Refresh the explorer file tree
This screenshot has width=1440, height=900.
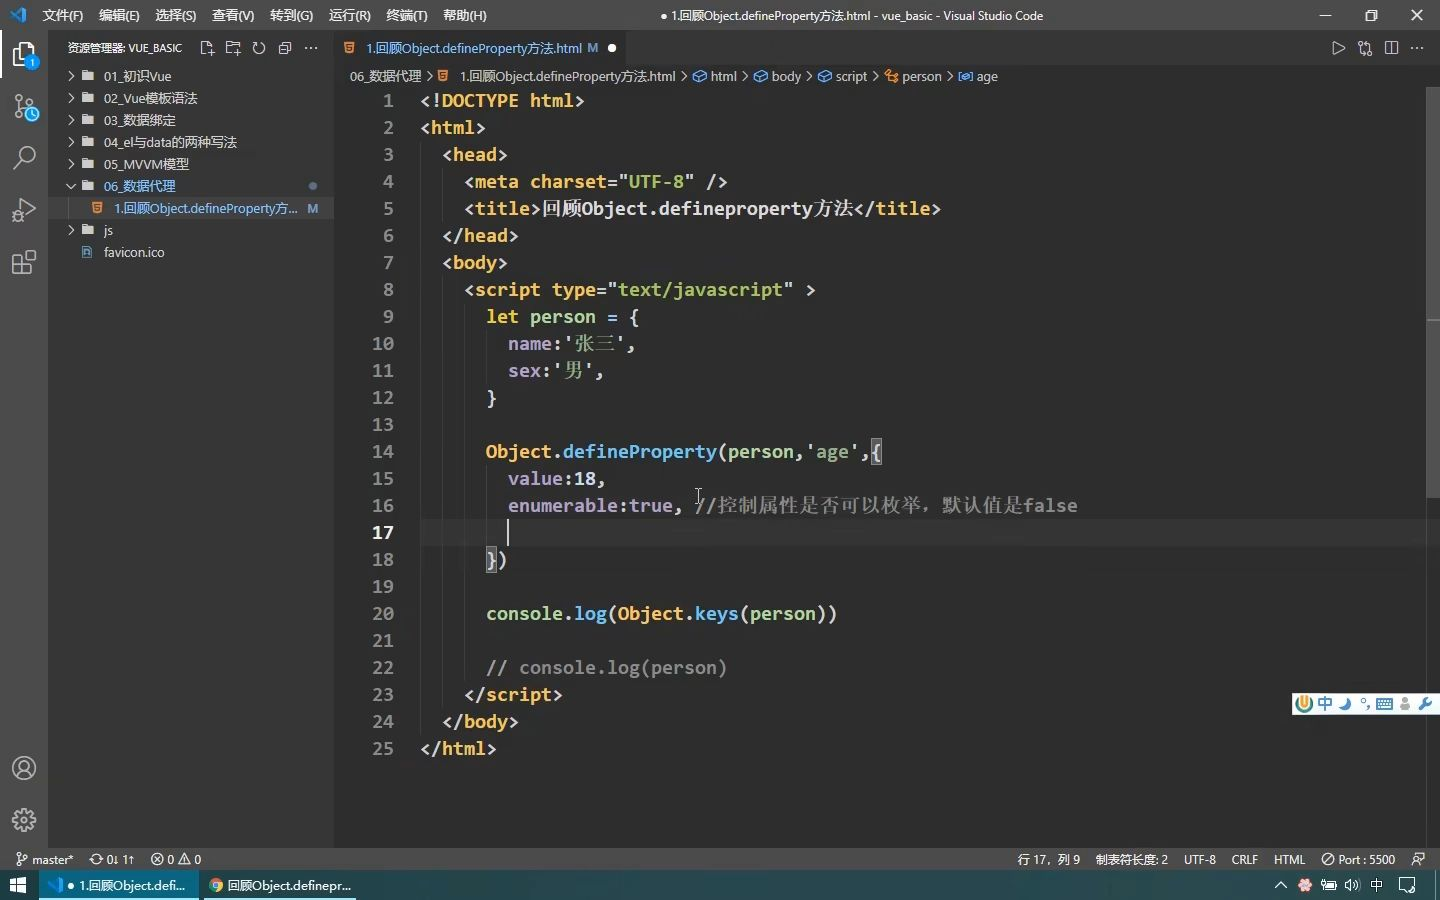tap(259, 48)
